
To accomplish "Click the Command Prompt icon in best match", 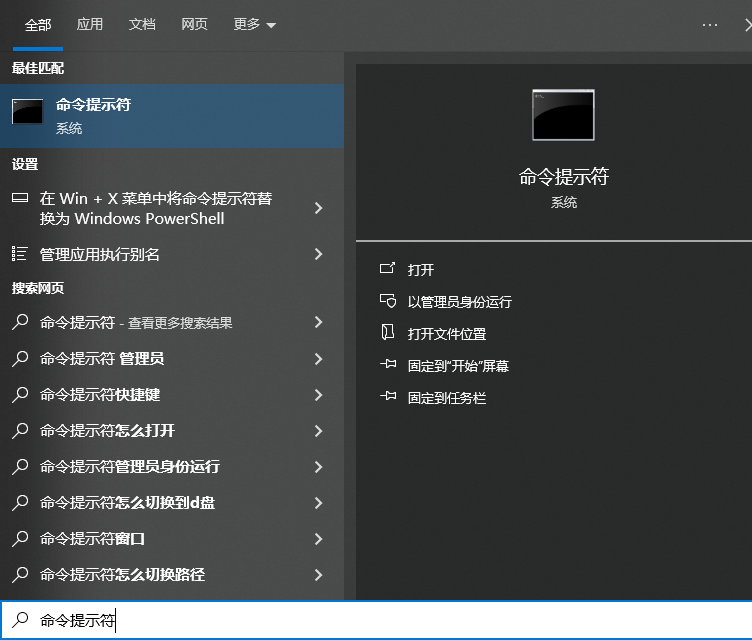I will pos(27,112).
